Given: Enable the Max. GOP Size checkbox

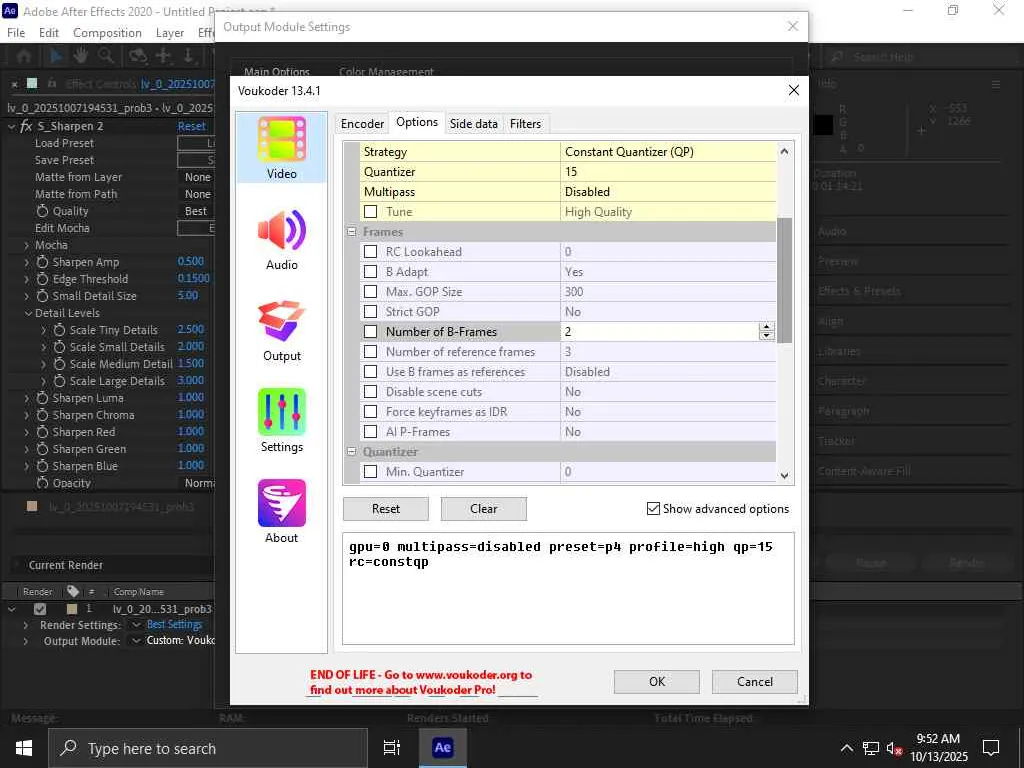Looking at the screenshot, I should (x=370, y=291).
